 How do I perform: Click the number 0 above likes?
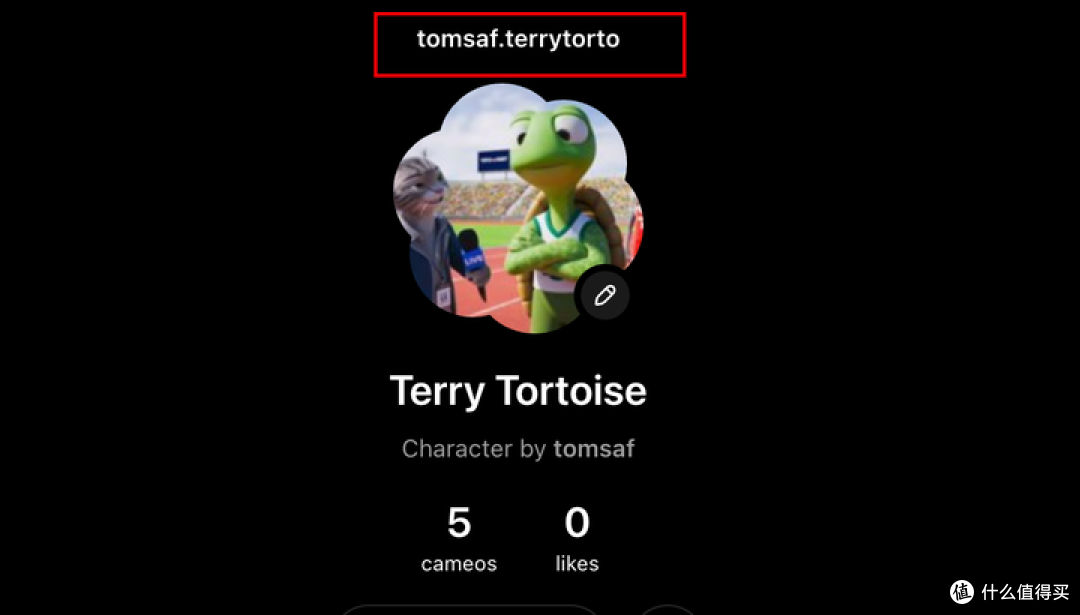pyautogui.click(x=577, y=523)
